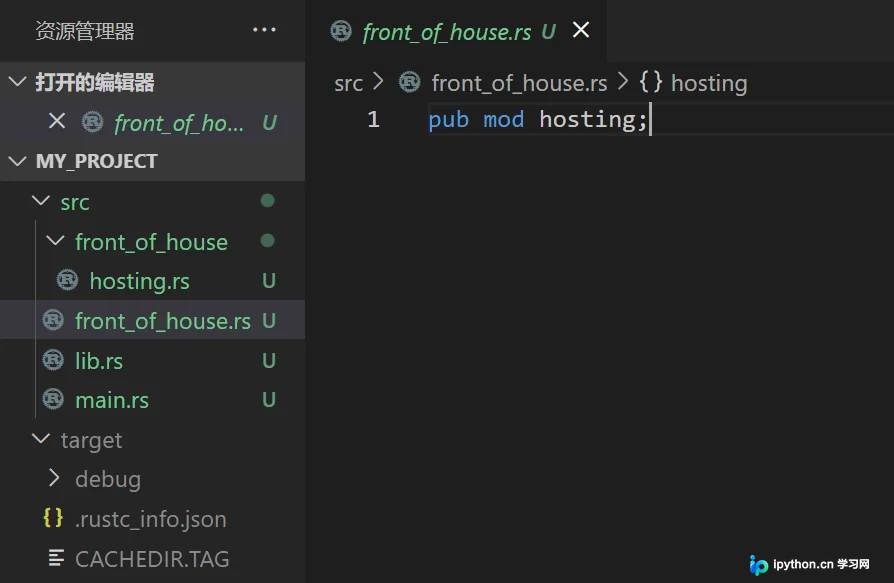Click the U status badge on lib.rs
894x583 pixels.
(x=269, y=361)
